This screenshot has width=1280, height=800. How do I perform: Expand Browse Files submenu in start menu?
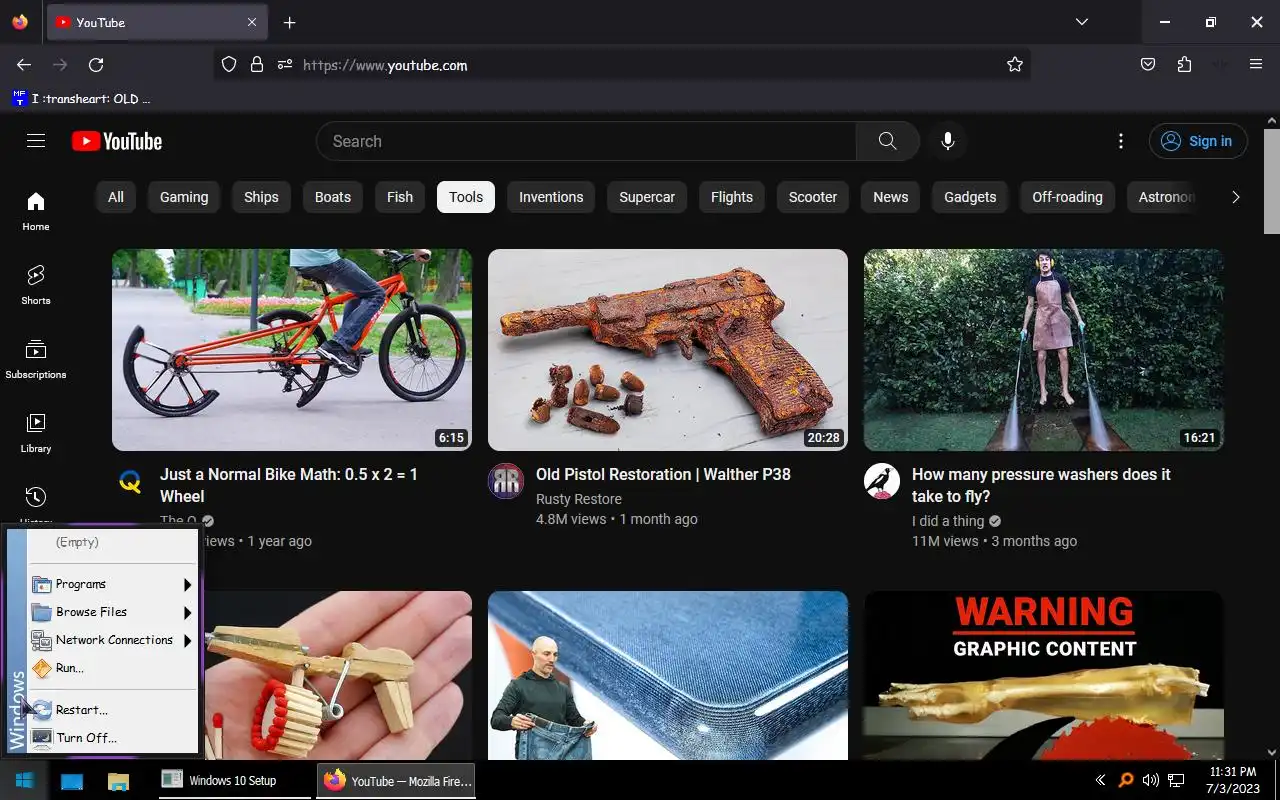(x=111, y=612)
